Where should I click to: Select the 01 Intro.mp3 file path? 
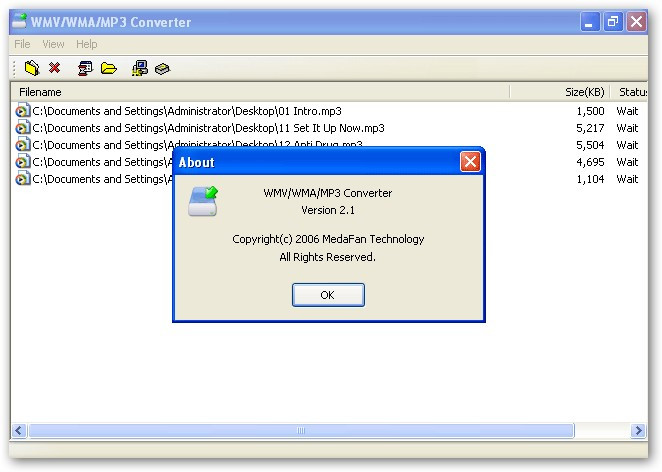(x=187, y=111)
